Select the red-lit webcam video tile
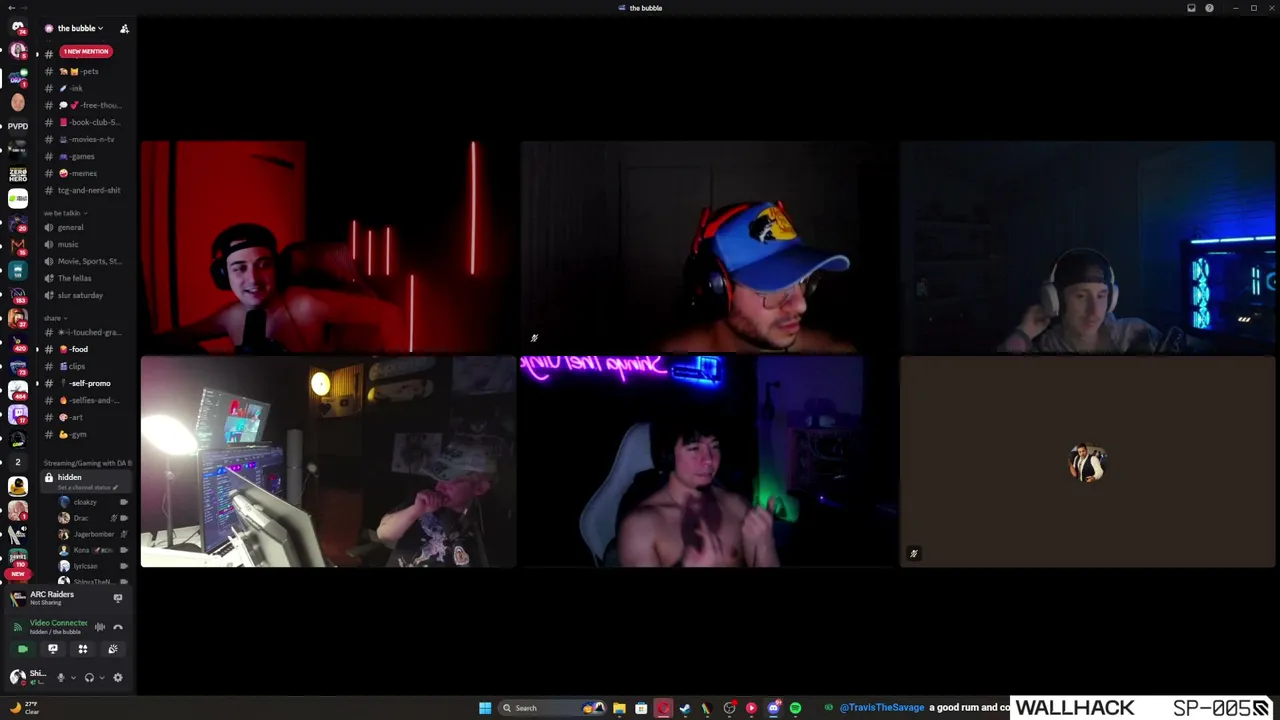This screenshot has height=720, width=1280. click(x=328, y=247)
